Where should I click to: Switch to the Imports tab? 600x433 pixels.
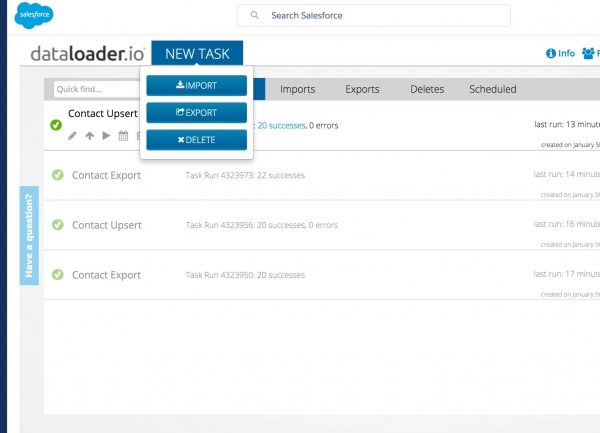coord(297,89)
